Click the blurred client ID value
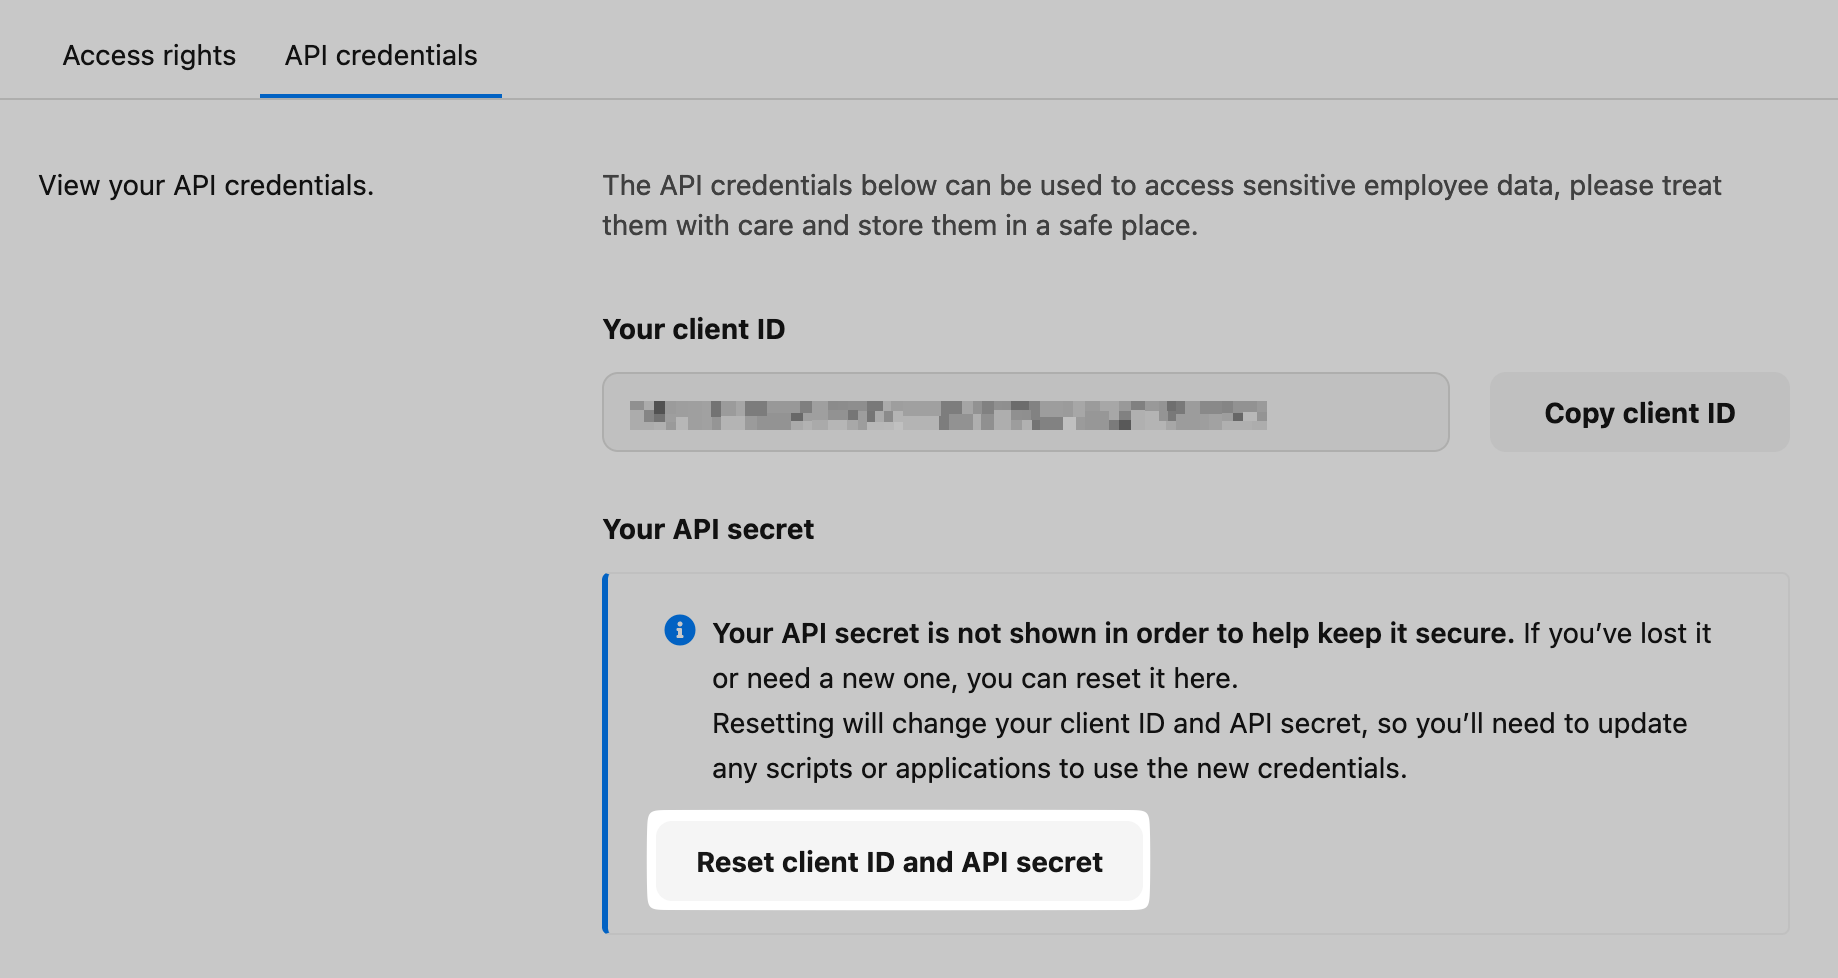1838x978 pixels. (x=947, y=414)
